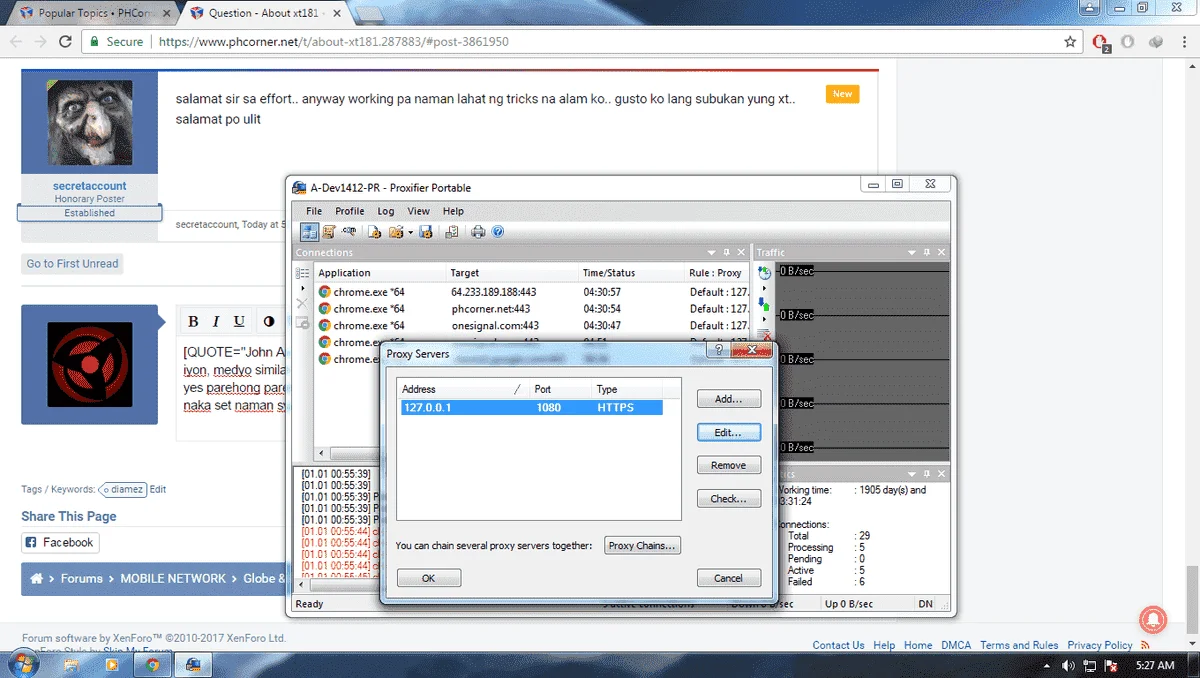This screenshot has width=1200, height=678.
Task: Open the Forums breadcrumb link
Action: coord(82,578)
